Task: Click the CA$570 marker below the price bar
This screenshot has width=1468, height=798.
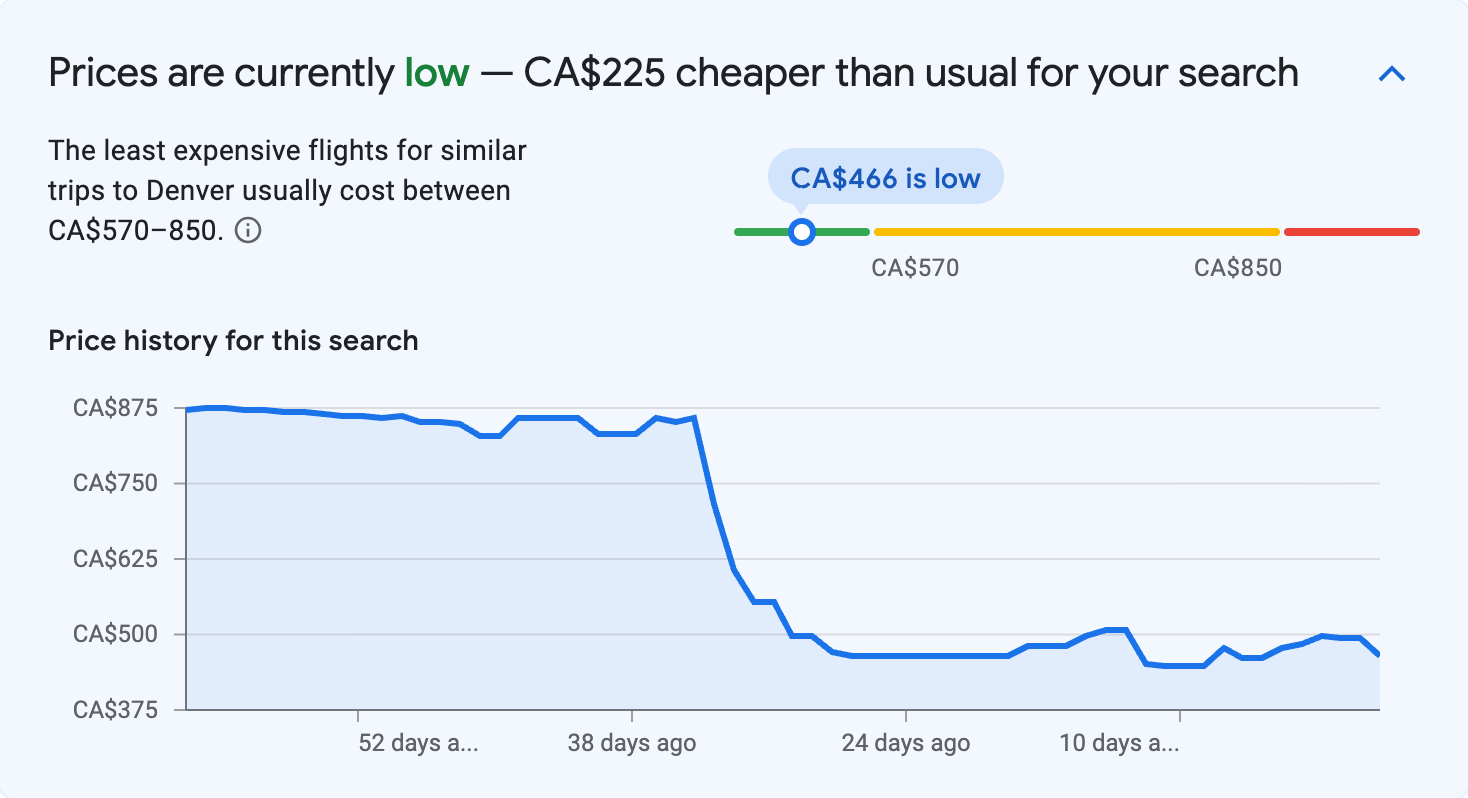Action: (x=913, y=267)
